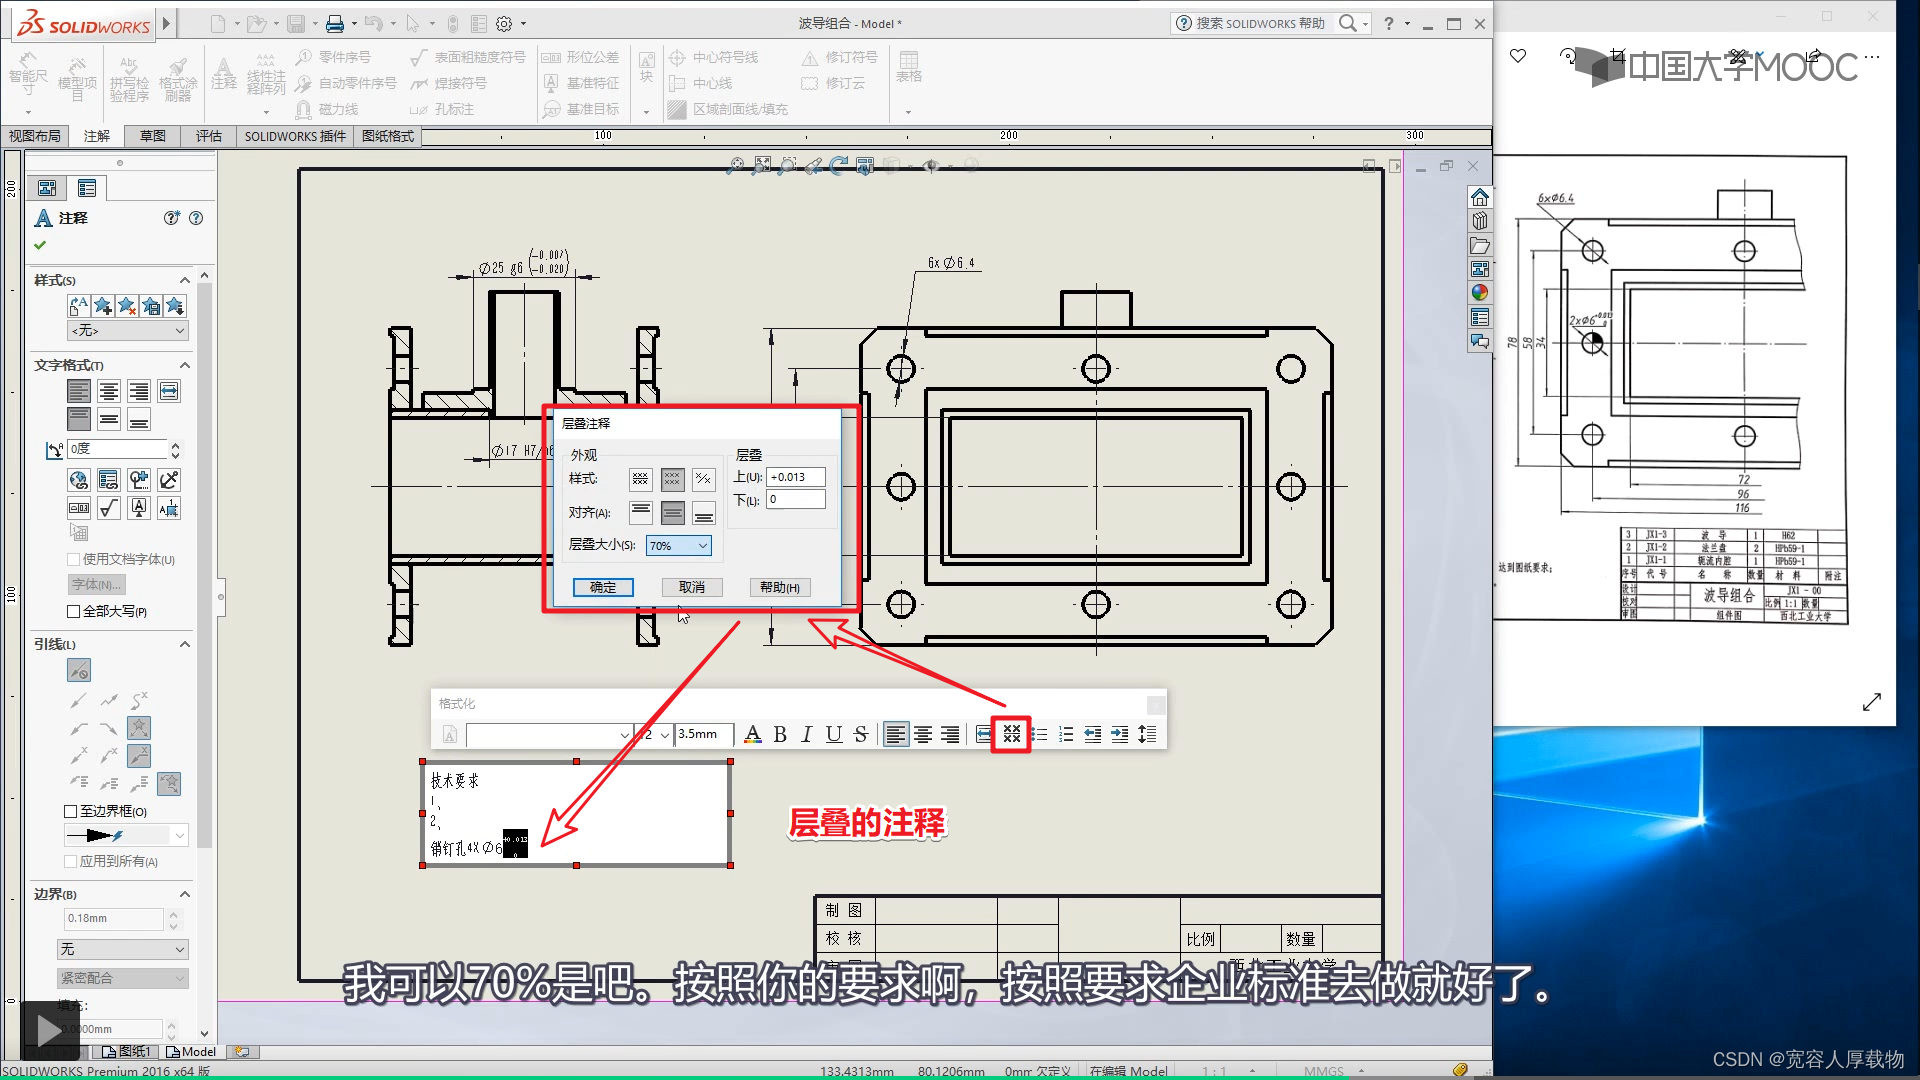1920x1080 pixels.
Task: Click the strikethrough formatting icon
Action: pos(860,735)
